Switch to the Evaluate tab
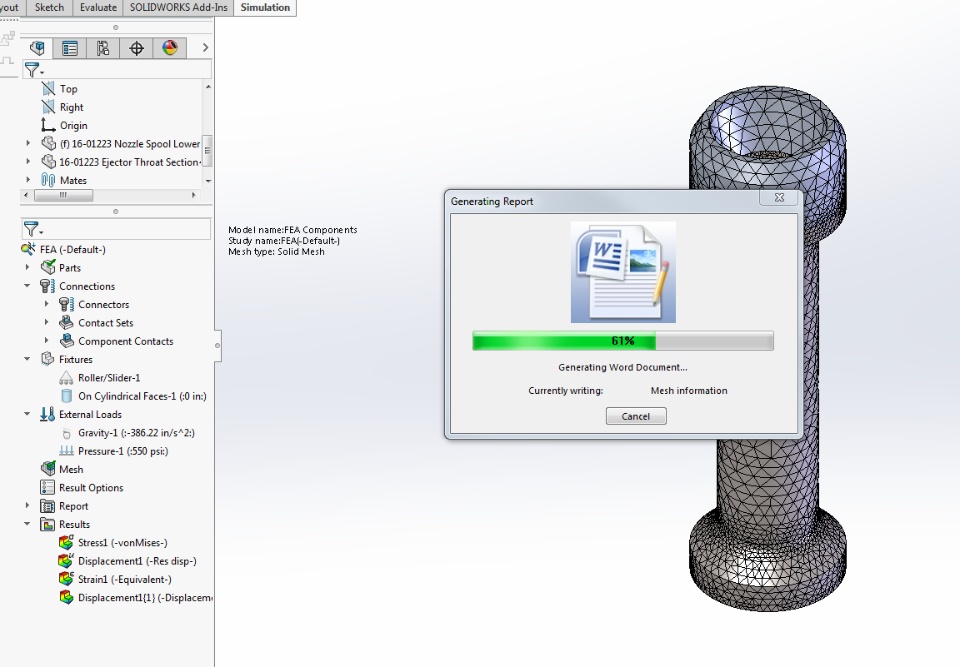 (98, 7)
